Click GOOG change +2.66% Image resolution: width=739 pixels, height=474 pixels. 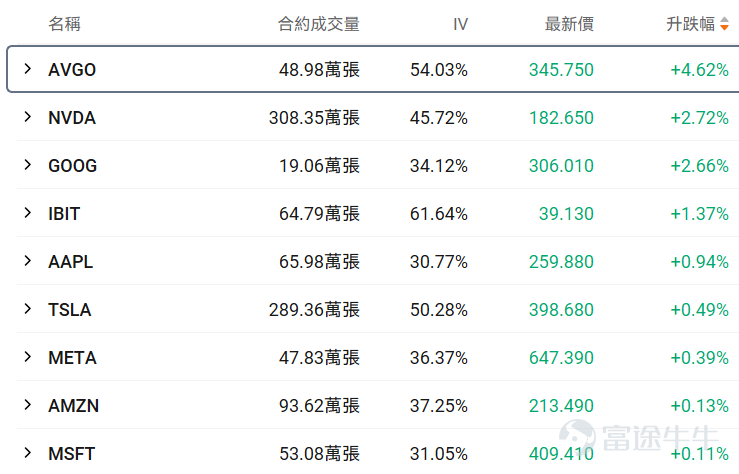tap(700, 166)
